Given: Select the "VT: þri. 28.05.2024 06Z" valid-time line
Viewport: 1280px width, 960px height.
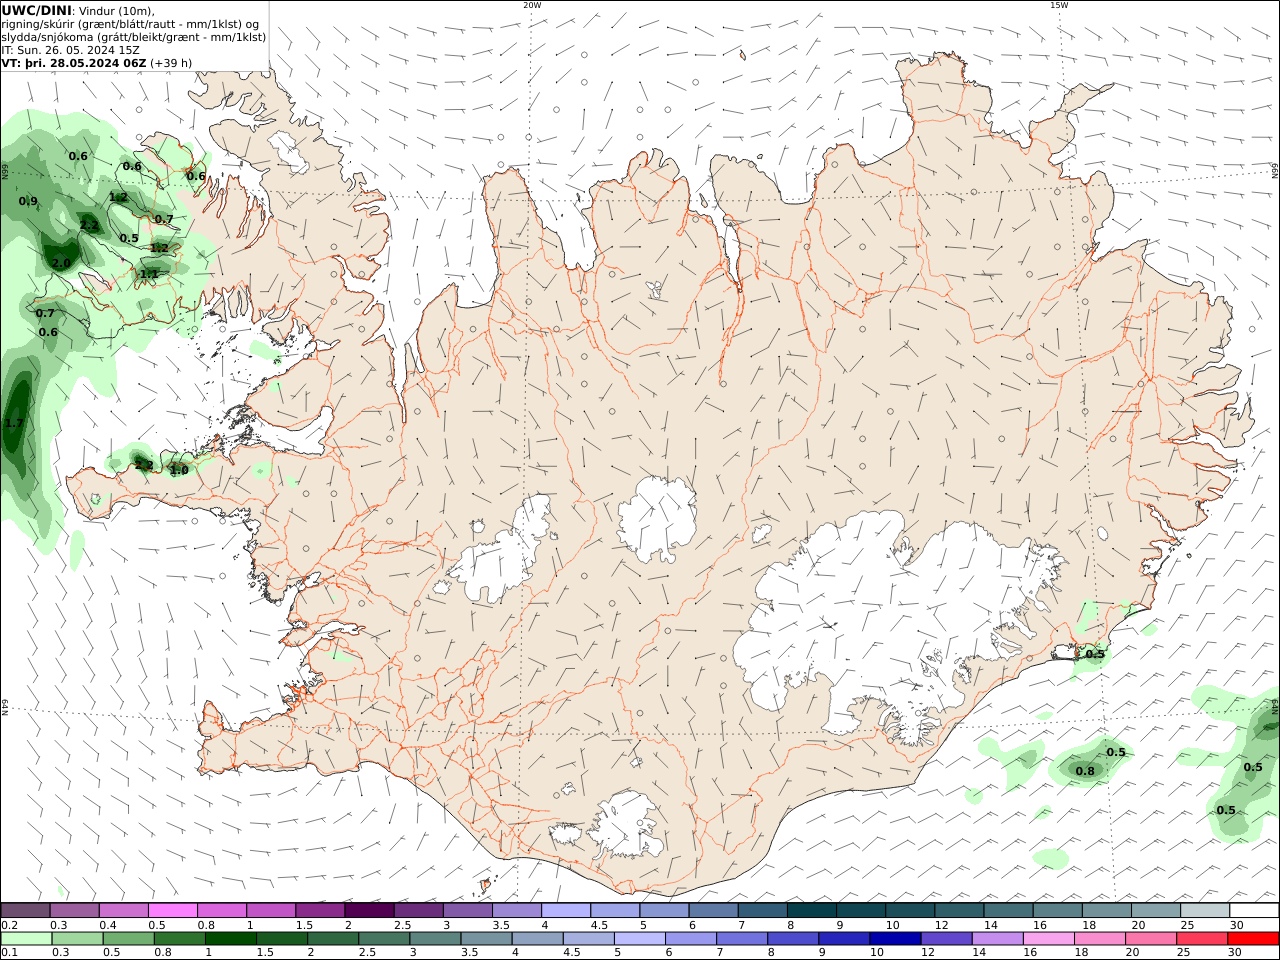Looking at the screenshot, I should pyautogui.click(x=74, y=62).
